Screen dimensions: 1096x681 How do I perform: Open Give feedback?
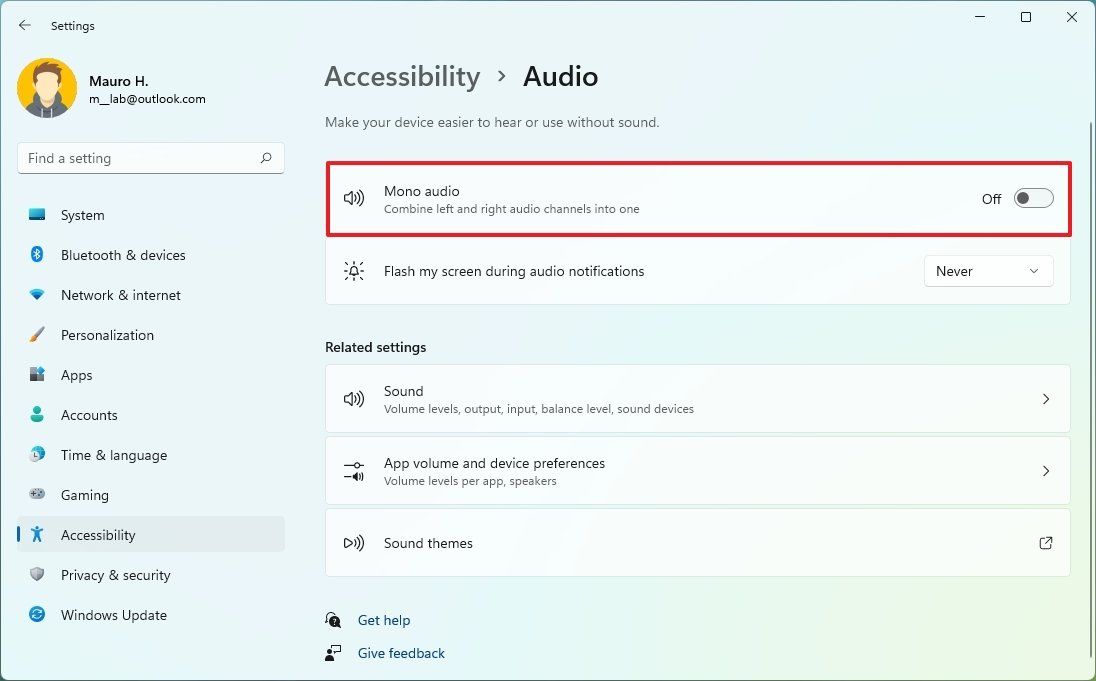tap(400, 653)
